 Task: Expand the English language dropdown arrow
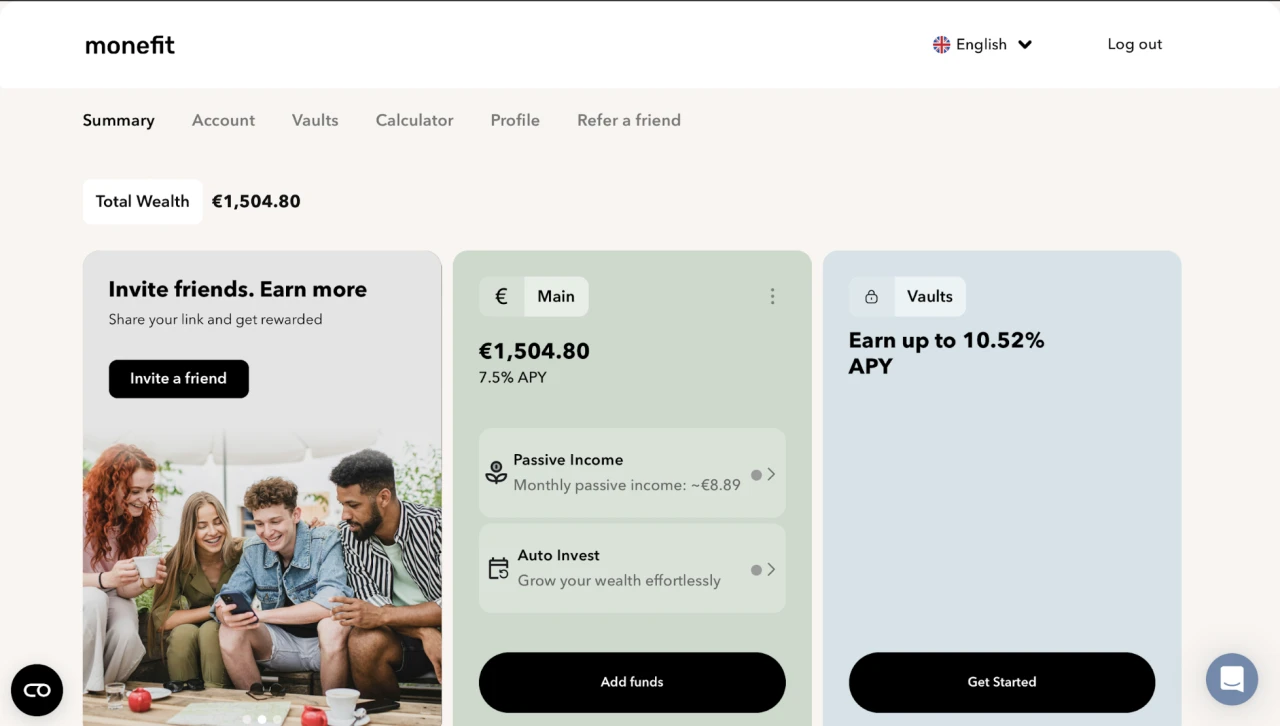(1025, 44)
